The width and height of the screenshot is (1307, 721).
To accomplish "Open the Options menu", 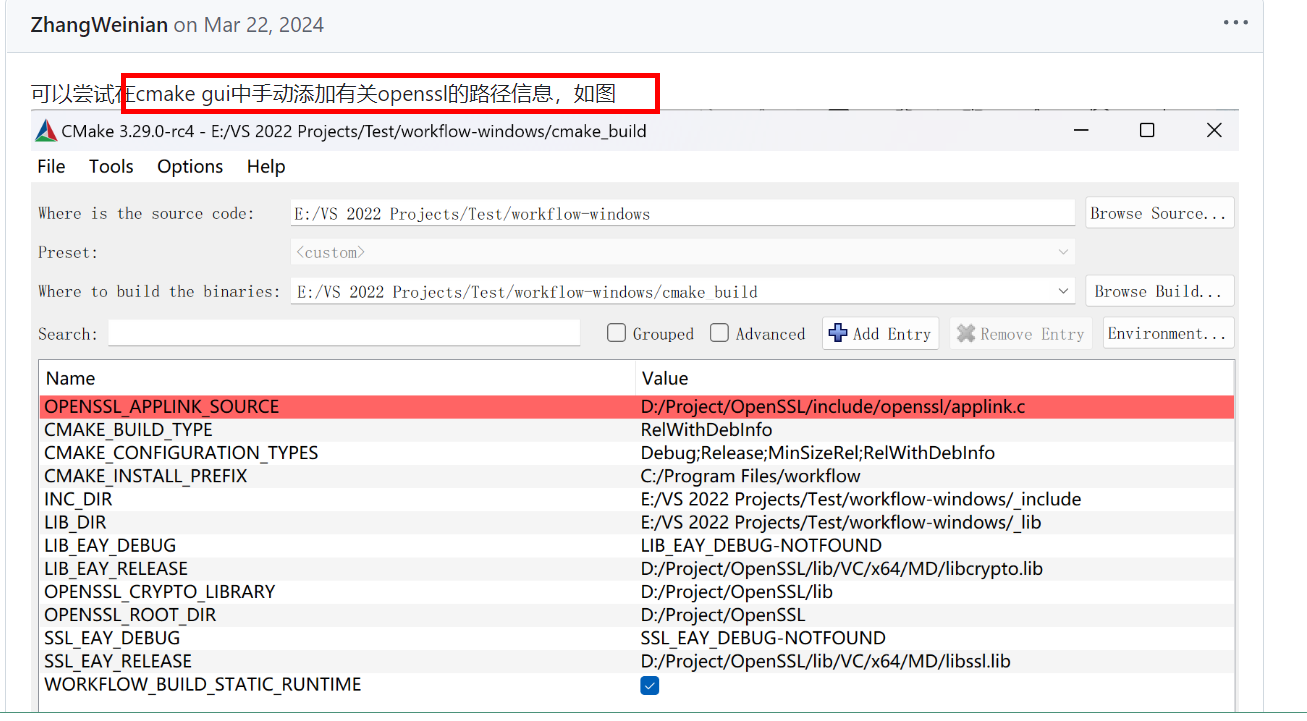I will tap(189, 166).
